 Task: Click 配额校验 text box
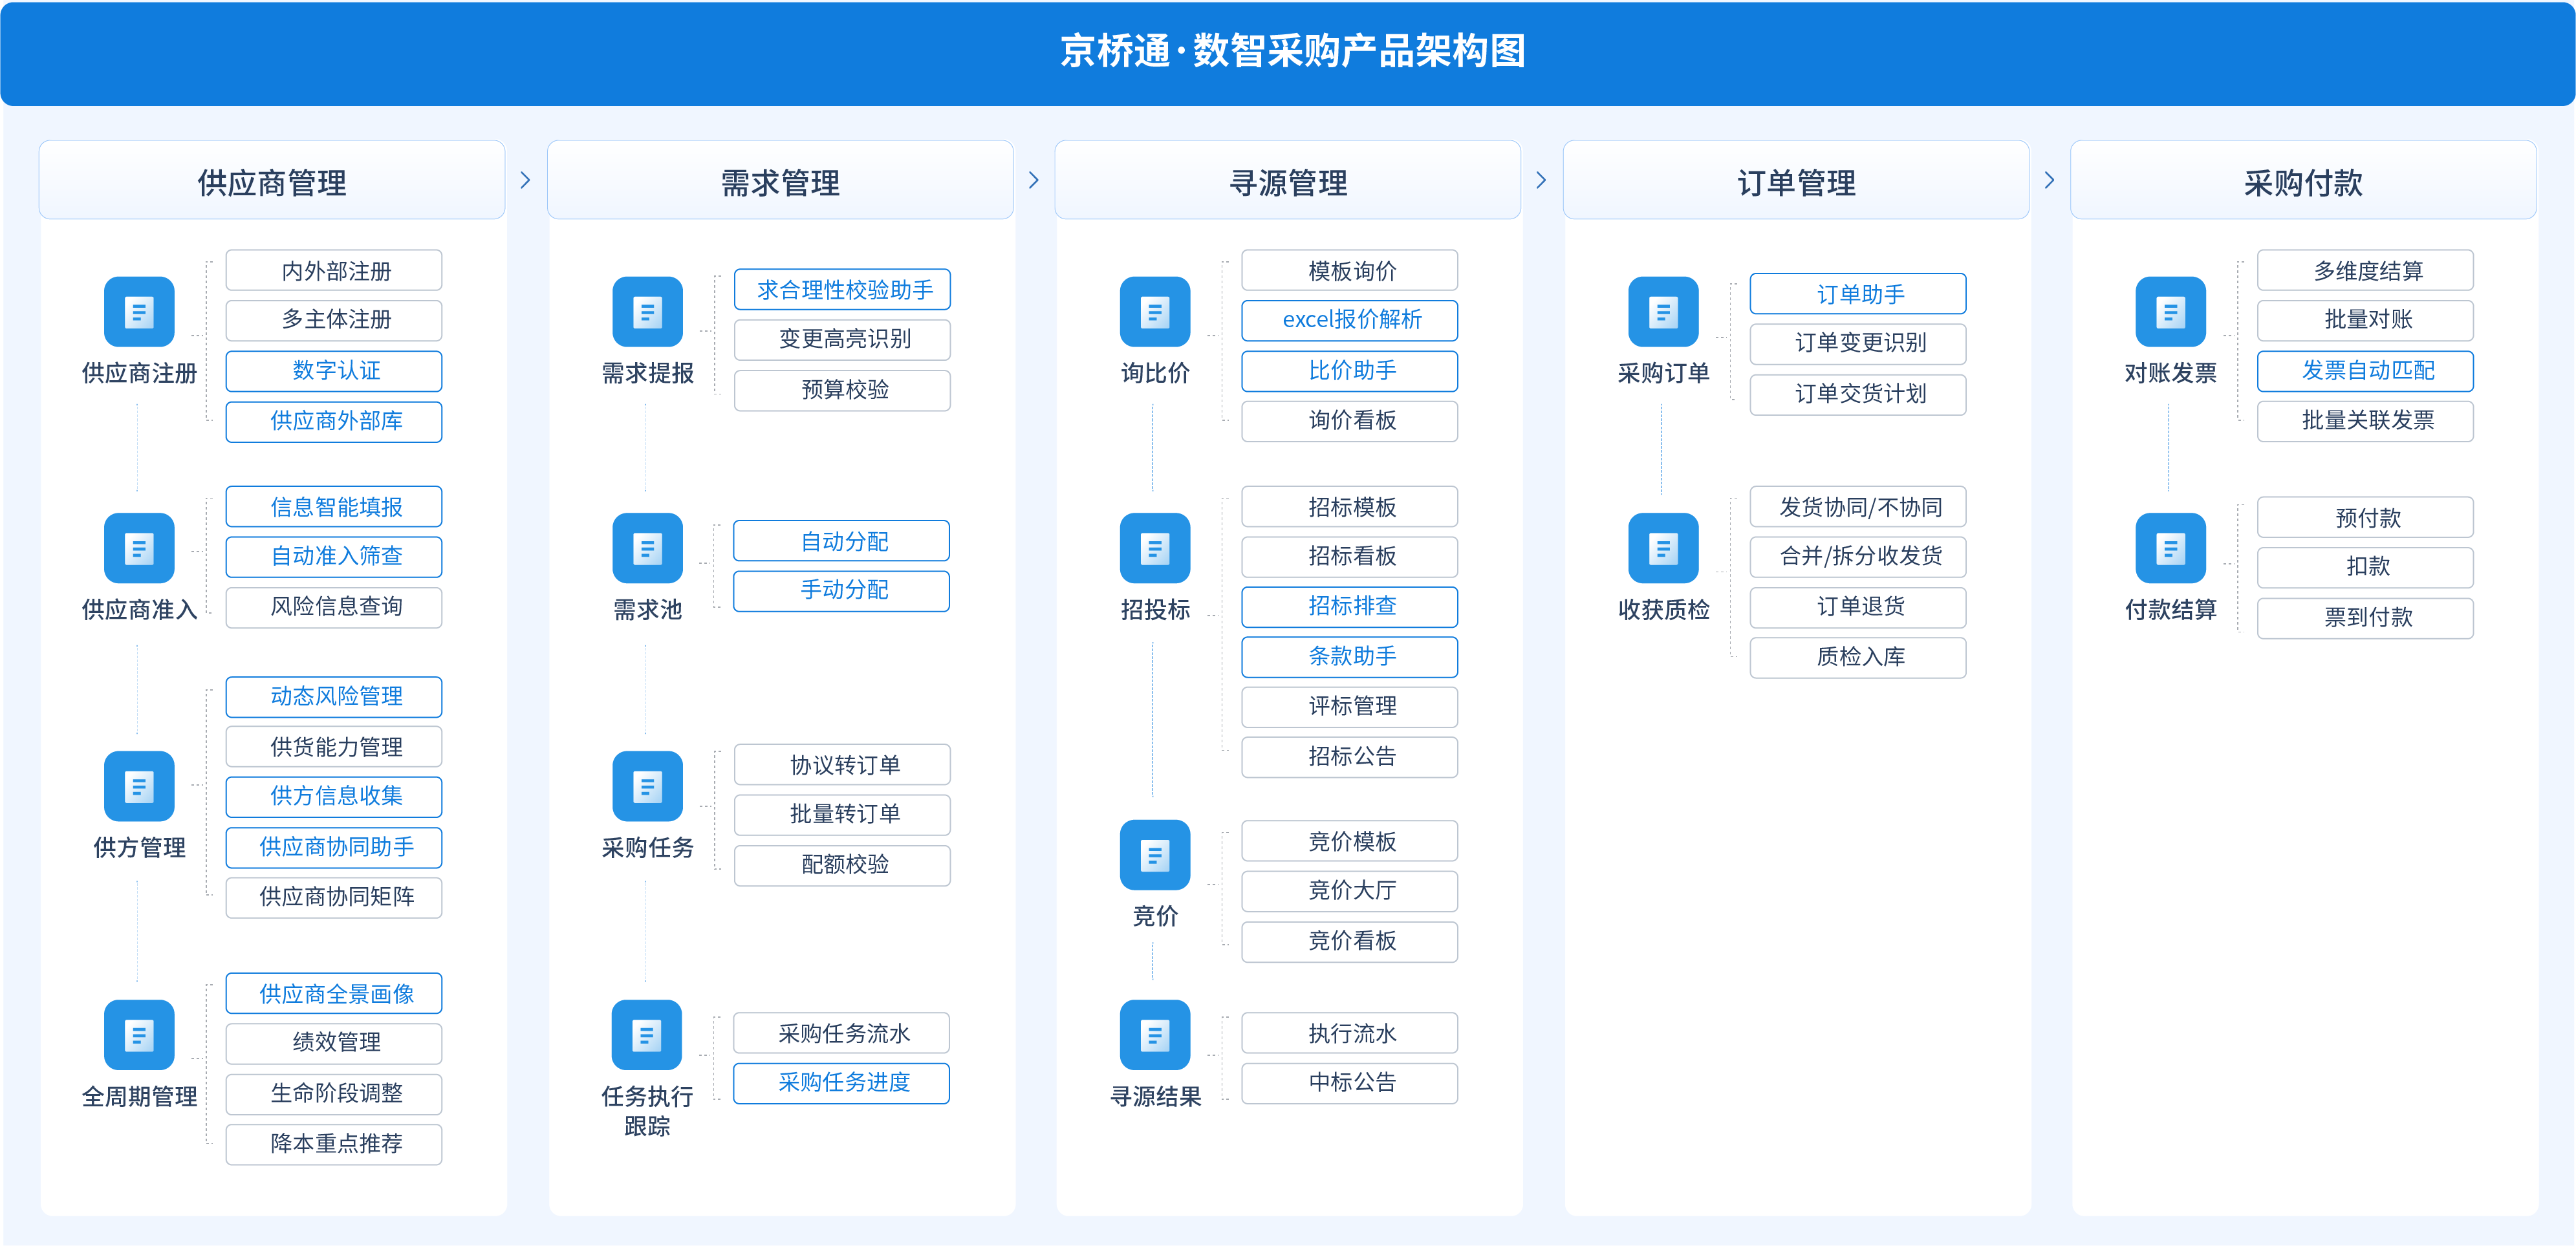pyautogui.click(x=842, y=865)
